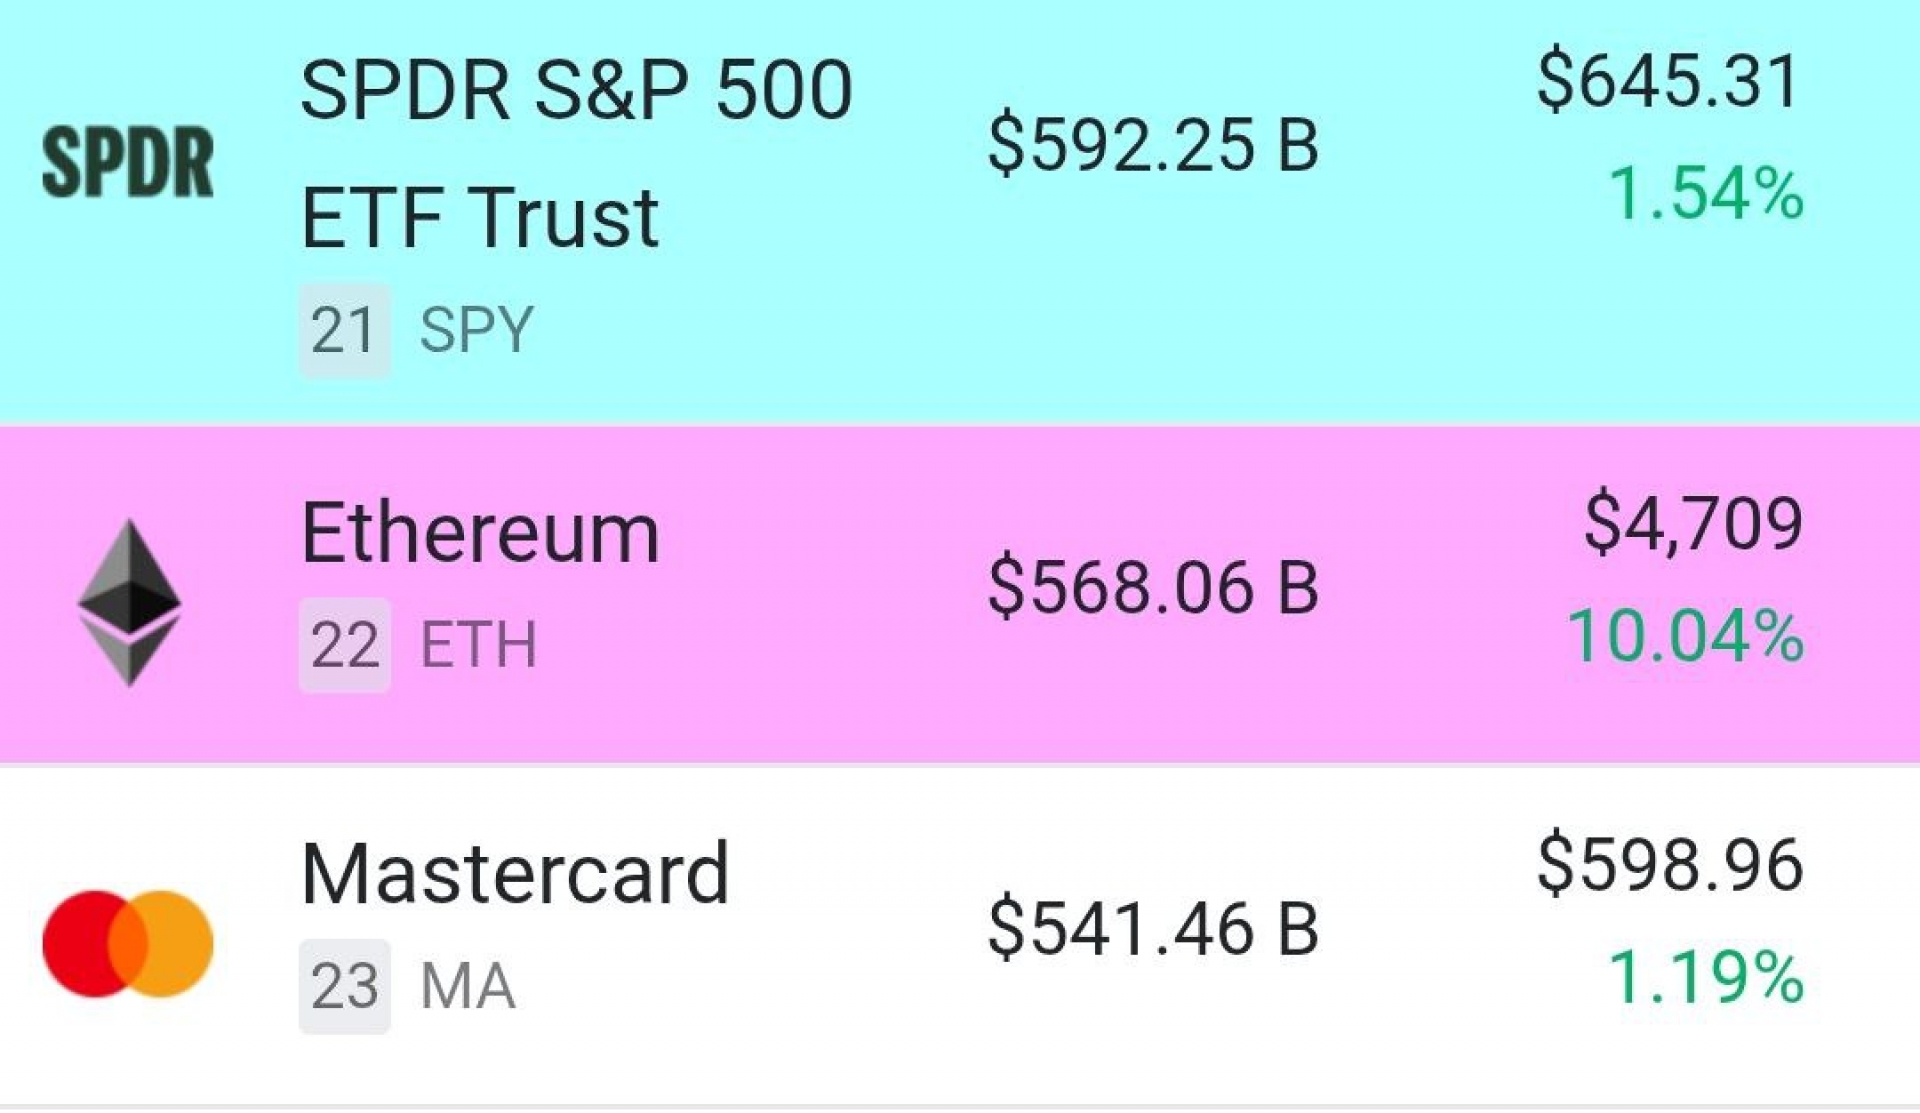
Task: Click the Ethereum diamond logo
Action: point(129,602)
